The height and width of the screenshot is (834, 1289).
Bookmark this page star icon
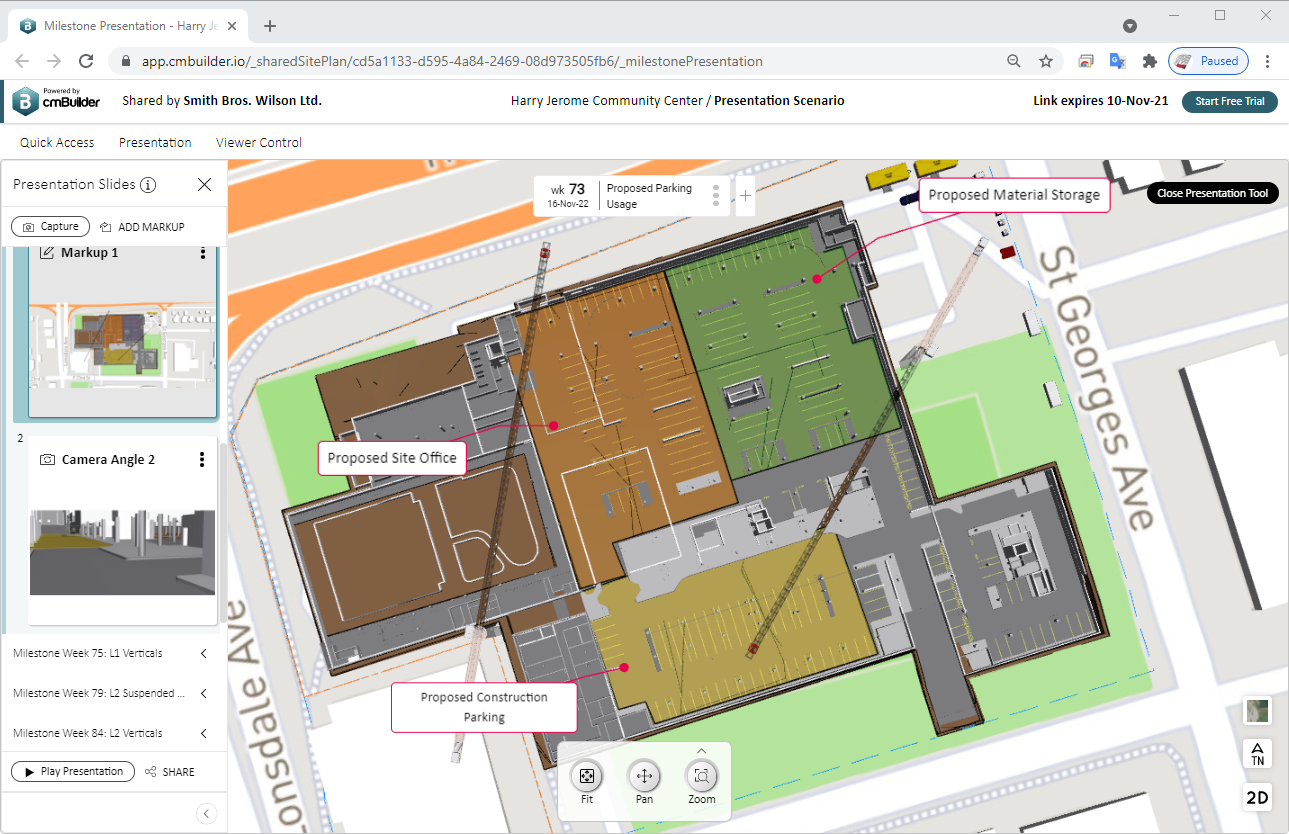1046,61
